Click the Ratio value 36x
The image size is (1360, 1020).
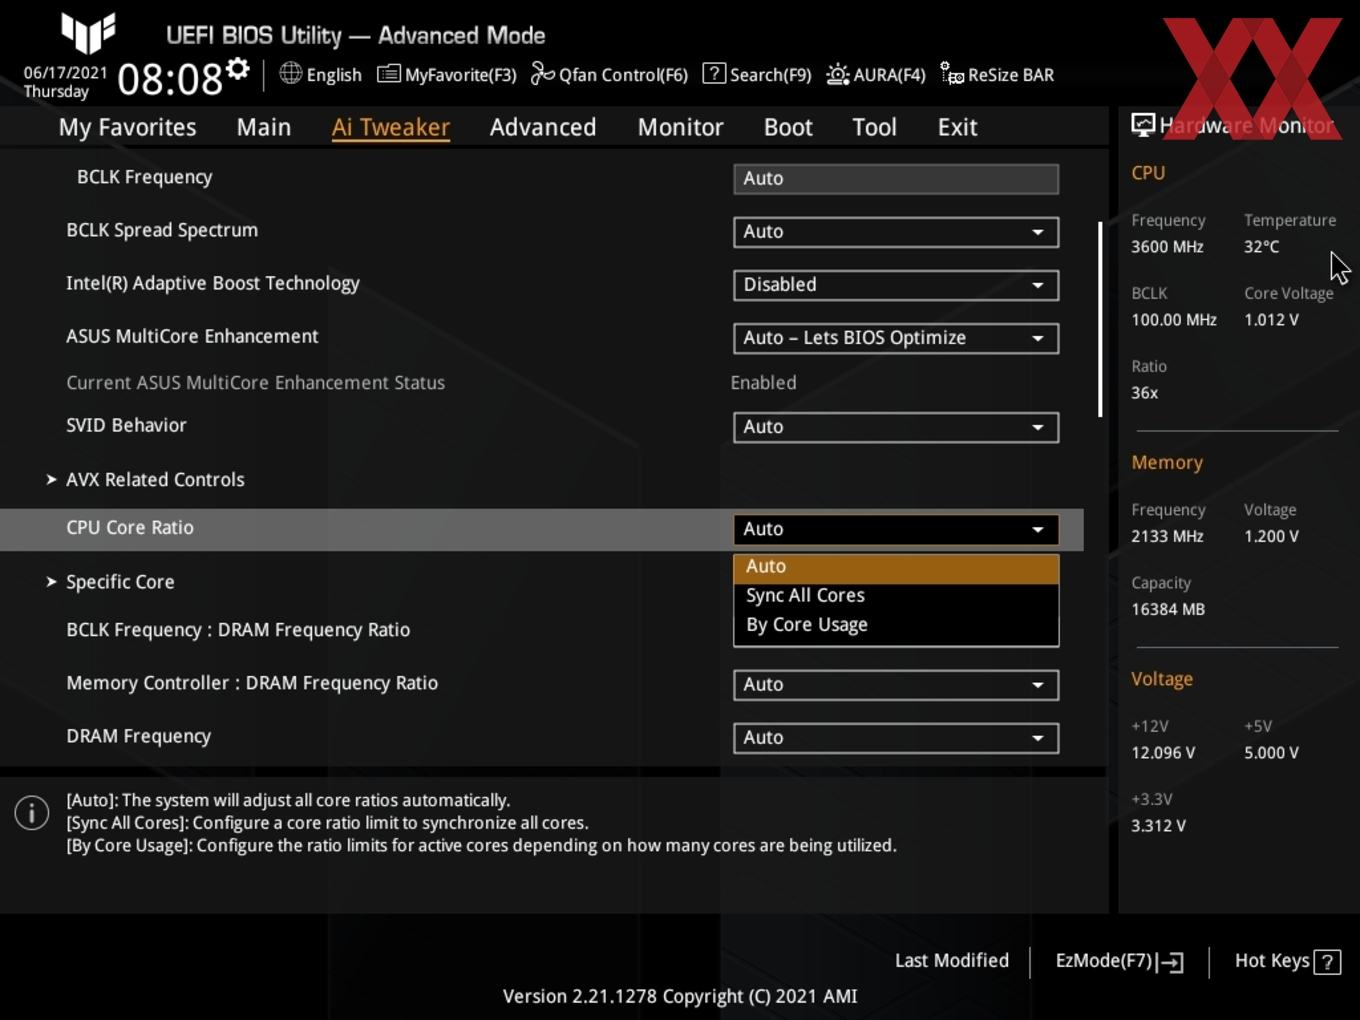[x=1145, y=393]
